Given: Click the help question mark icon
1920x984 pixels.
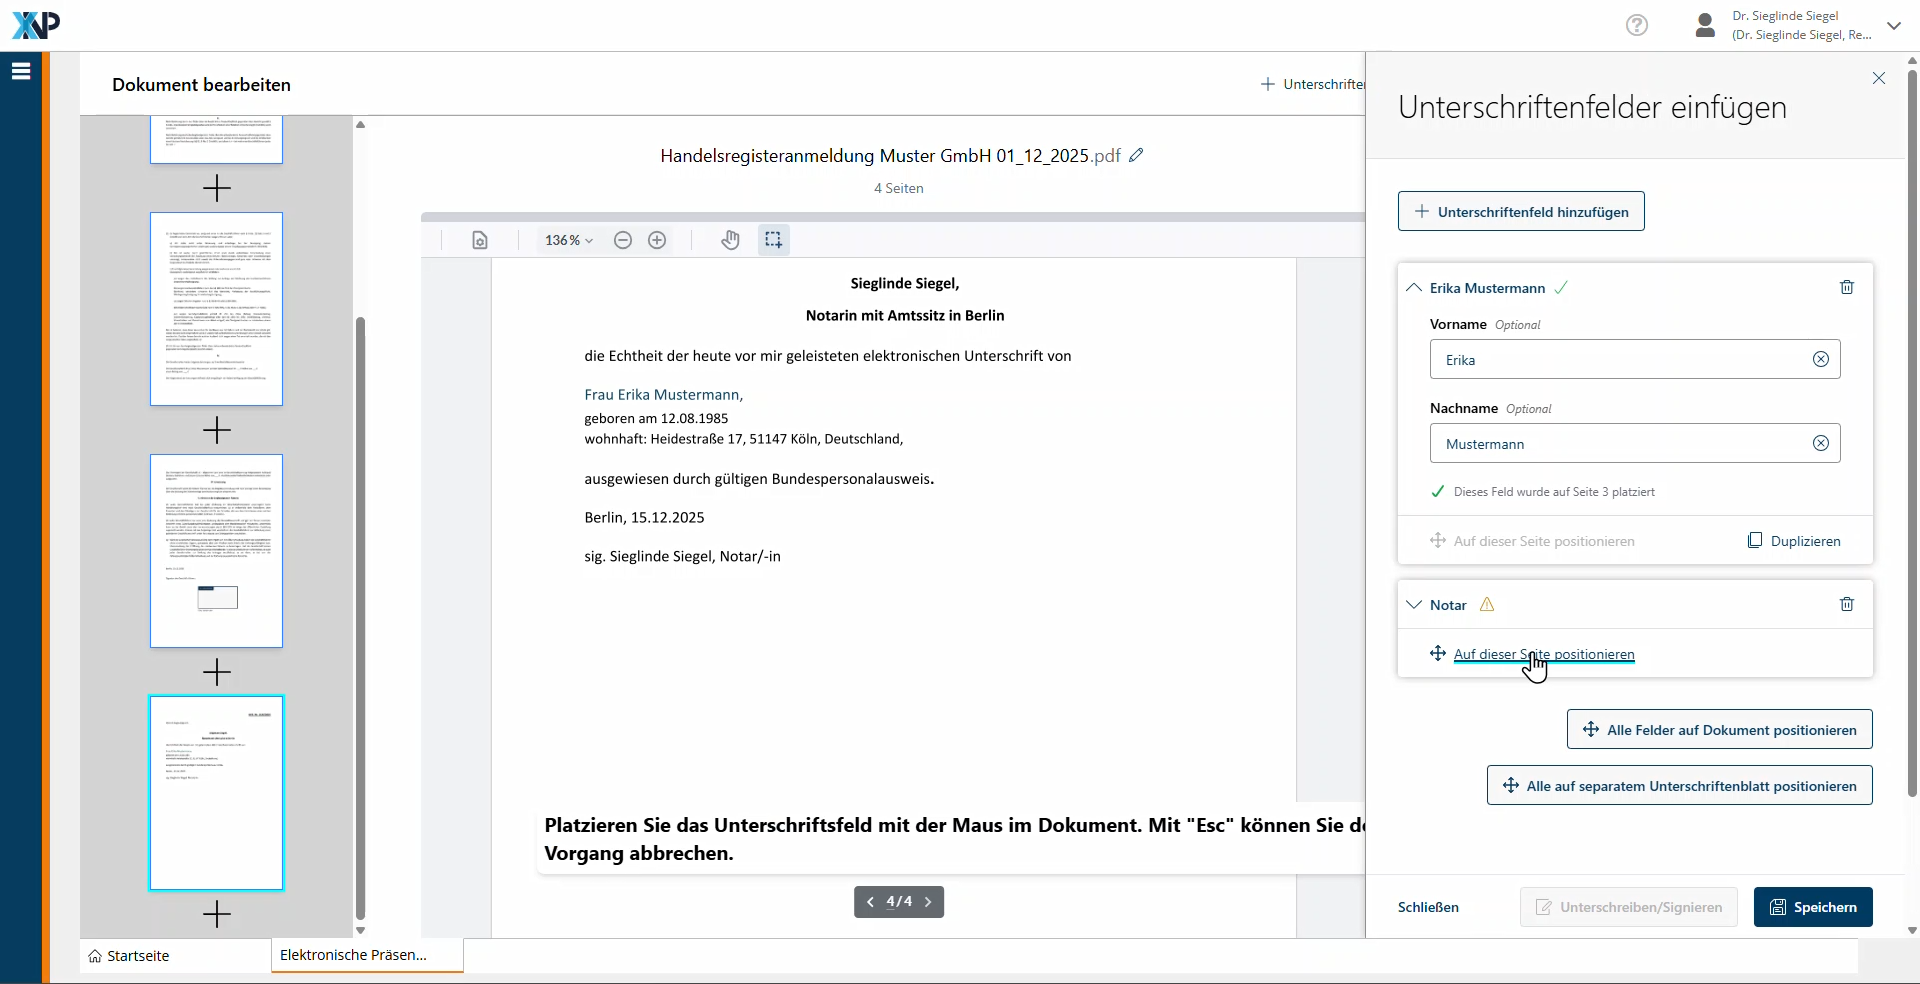Looking at the screenshot, I should tap(1636, 25).
